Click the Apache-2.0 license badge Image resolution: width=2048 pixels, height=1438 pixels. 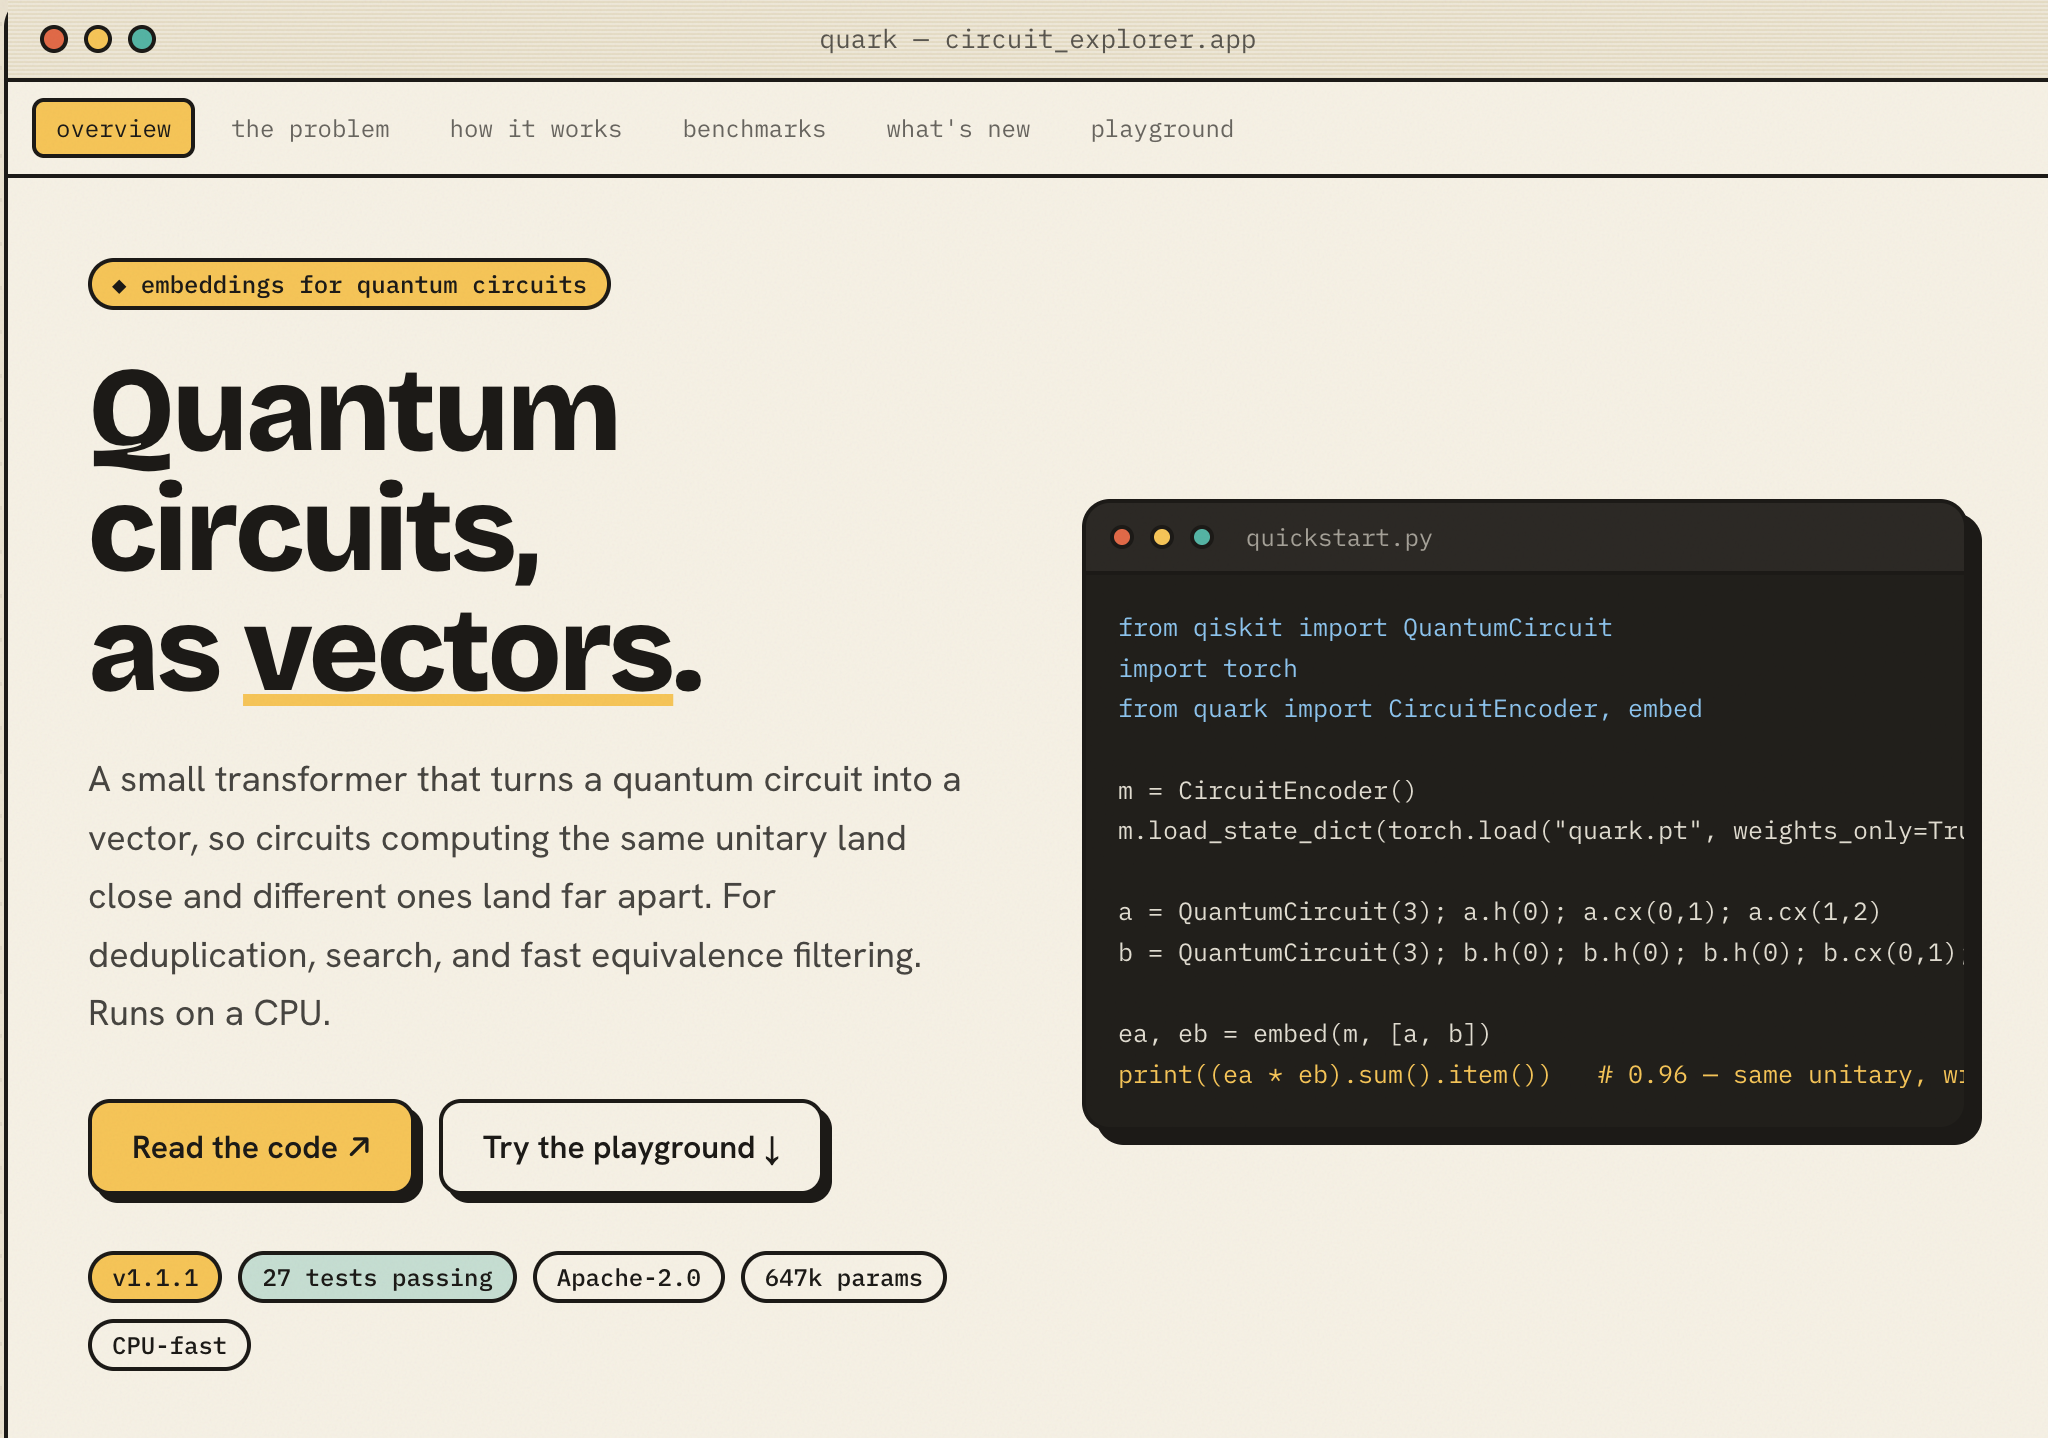pyautogui.click(x=628, y=1277)
